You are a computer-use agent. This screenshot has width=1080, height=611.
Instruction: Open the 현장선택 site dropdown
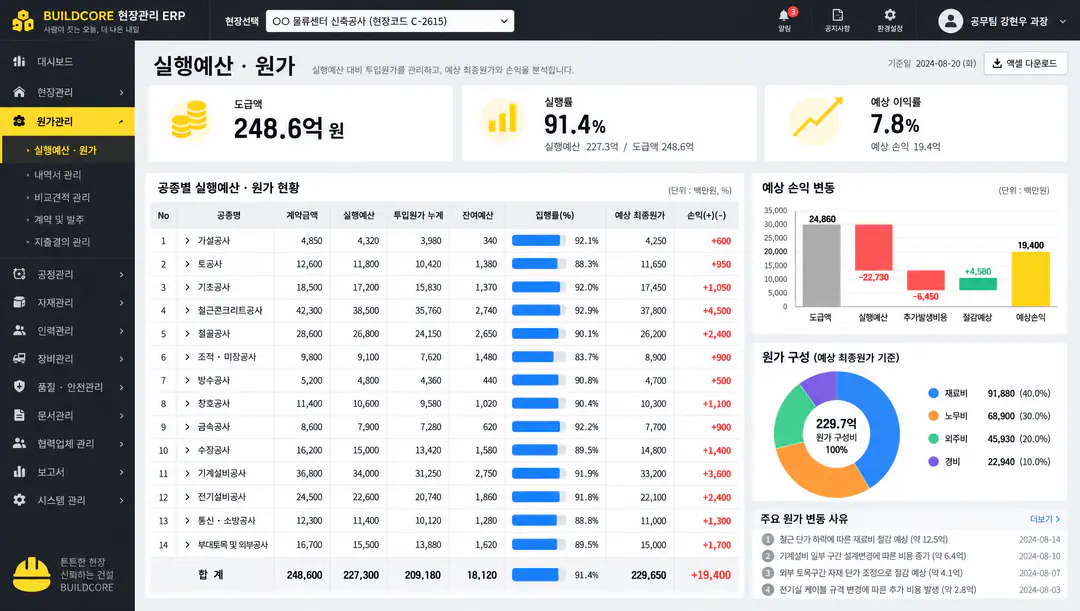(390, 21)
